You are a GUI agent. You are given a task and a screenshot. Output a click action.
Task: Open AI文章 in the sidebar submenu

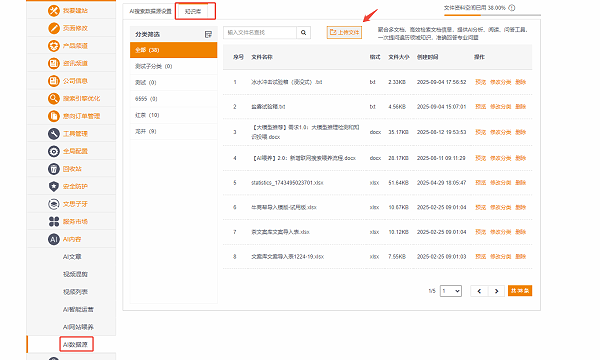72,257
